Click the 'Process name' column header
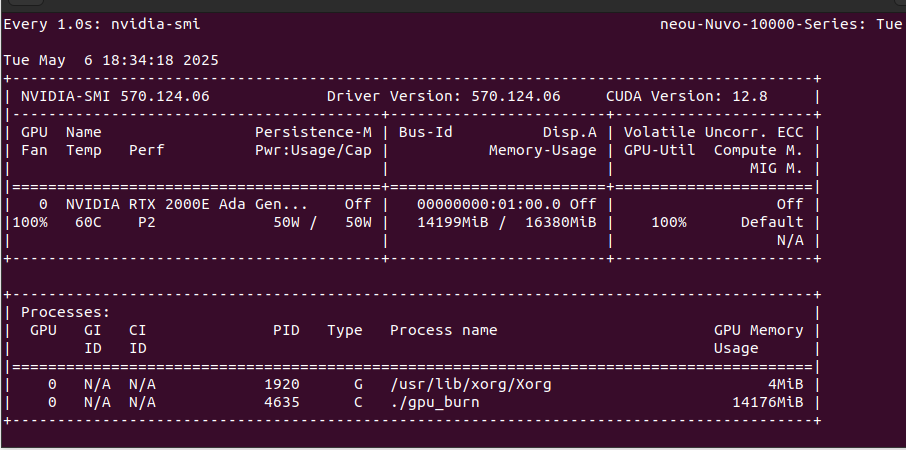The image size is (906, 450). pos(443,330)
